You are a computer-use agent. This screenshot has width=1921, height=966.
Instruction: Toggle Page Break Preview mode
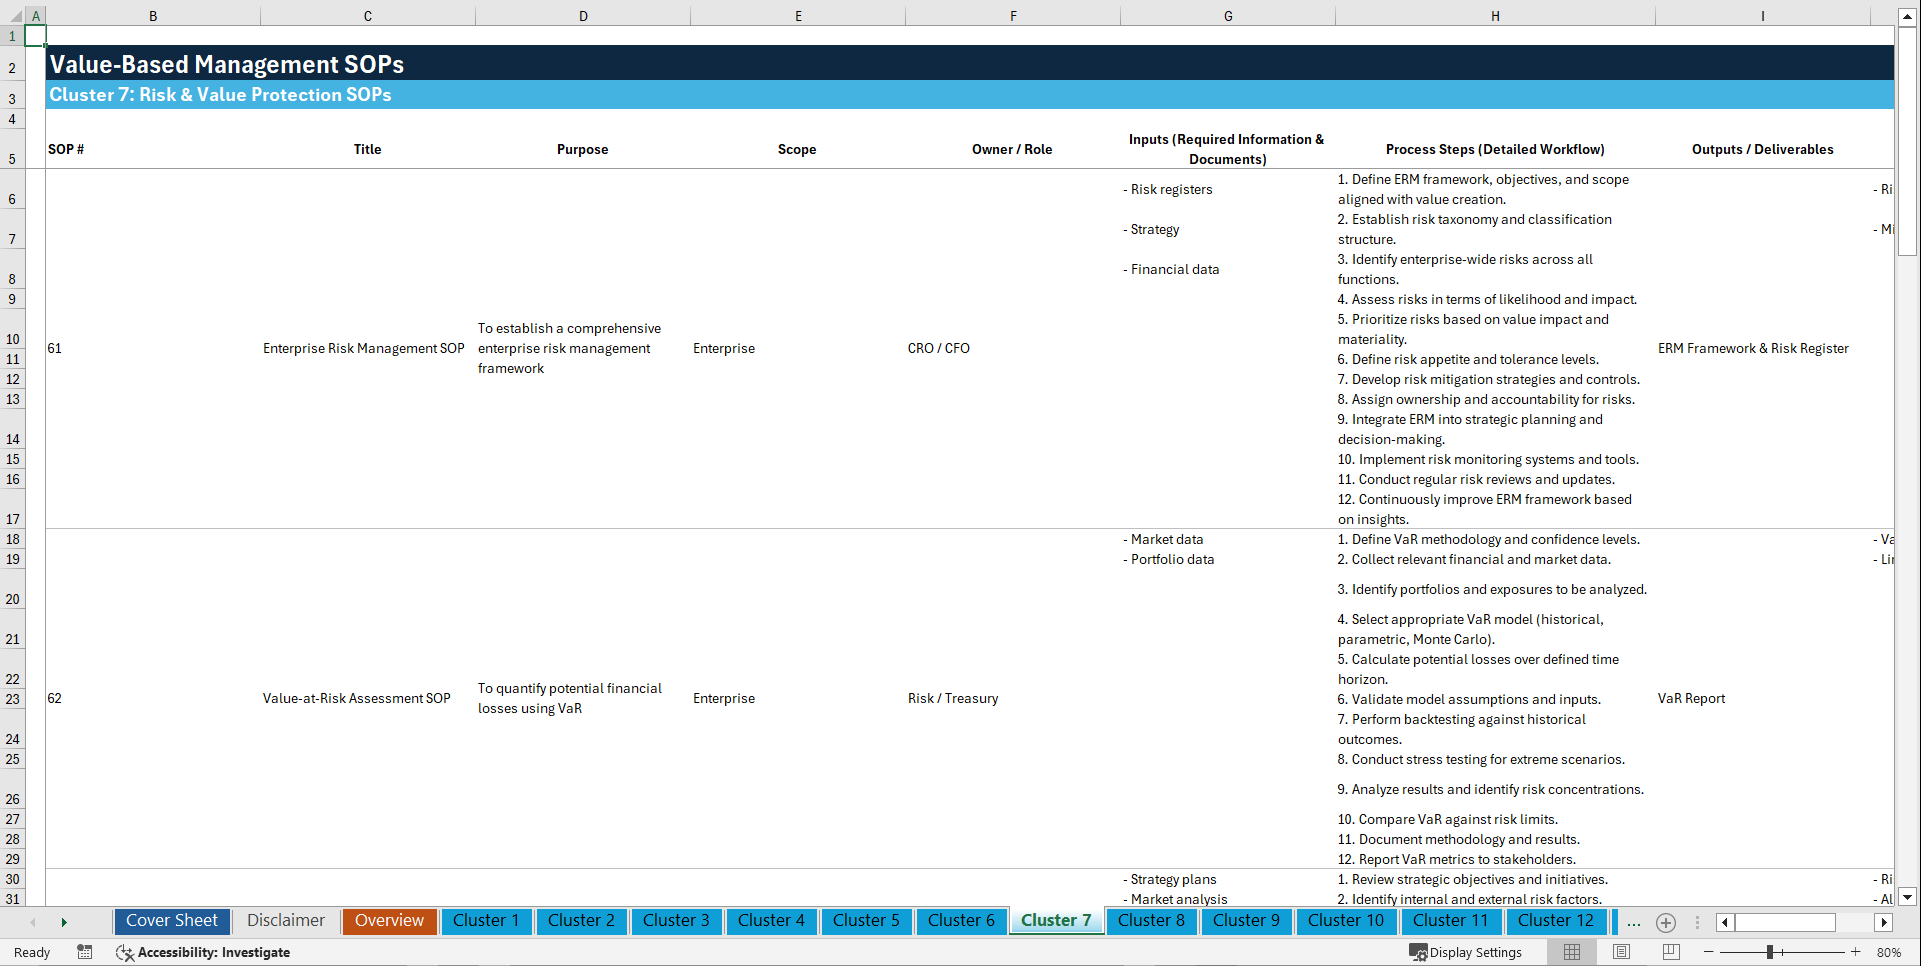[1670, 952]
